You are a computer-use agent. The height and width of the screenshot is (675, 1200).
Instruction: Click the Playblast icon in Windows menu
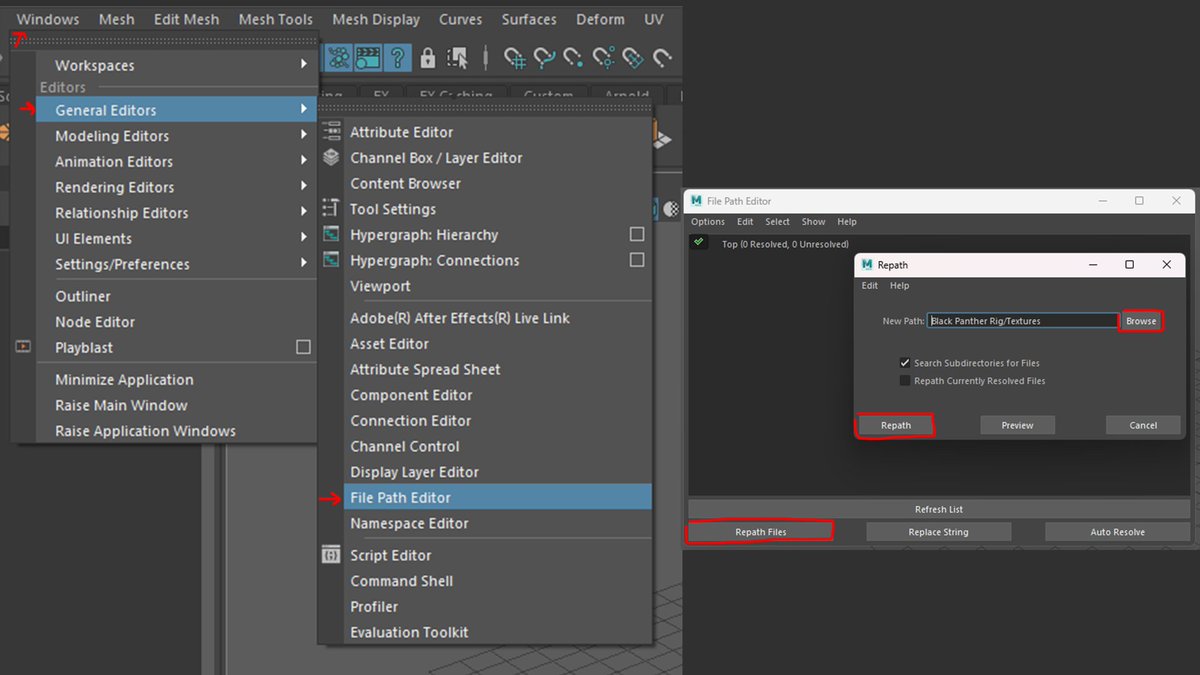point(23,347)
